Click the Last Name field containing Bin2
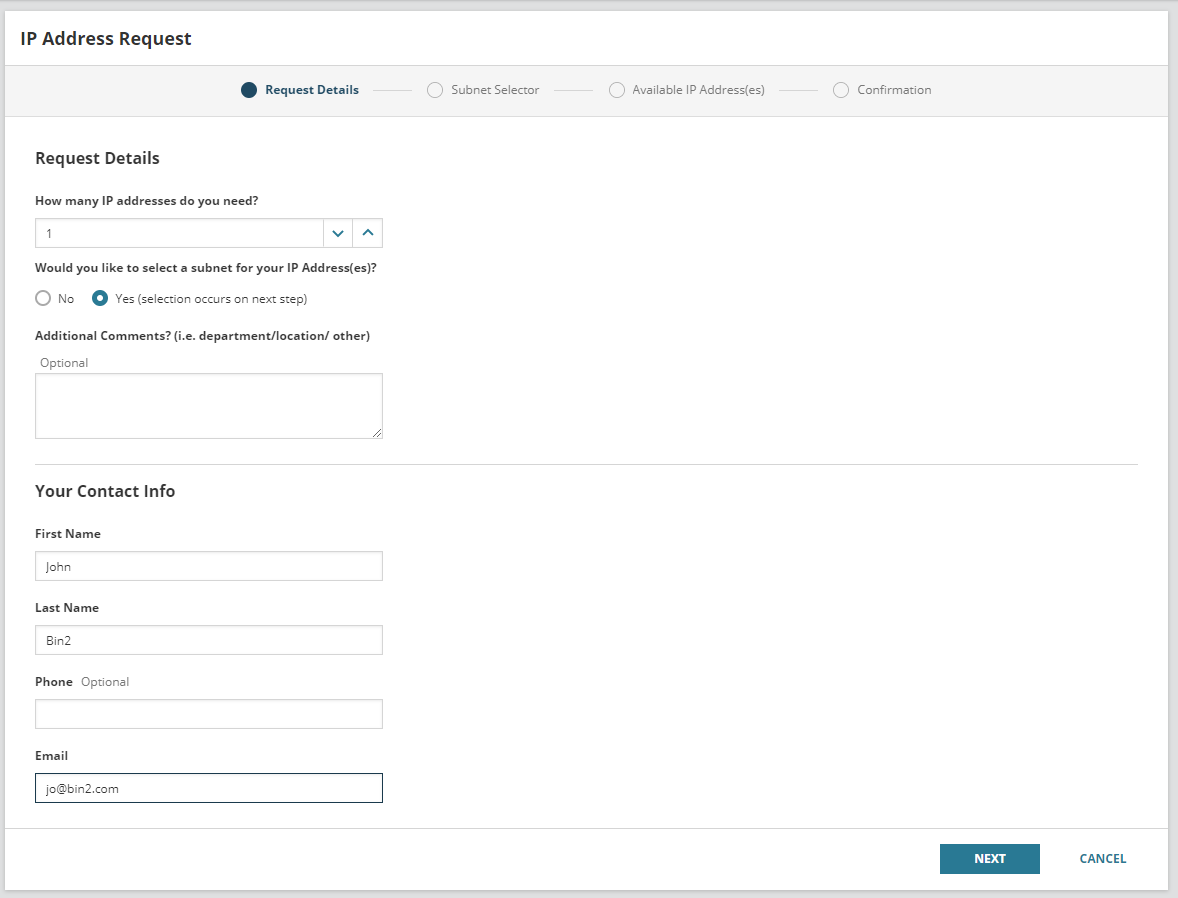Screen dimensions: 1178x898 [208, 640]
